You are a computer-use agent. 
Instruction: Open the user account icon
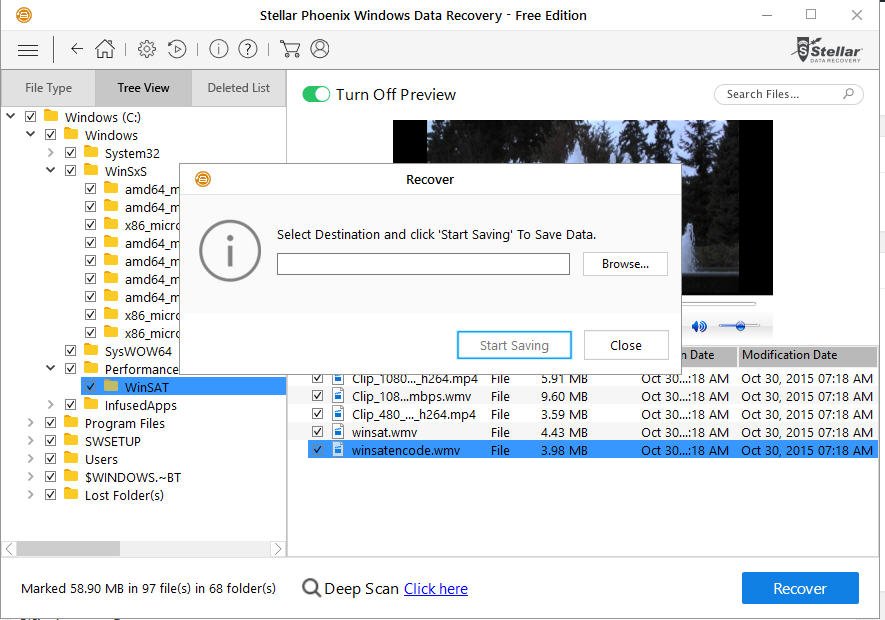tap(320, 49)
